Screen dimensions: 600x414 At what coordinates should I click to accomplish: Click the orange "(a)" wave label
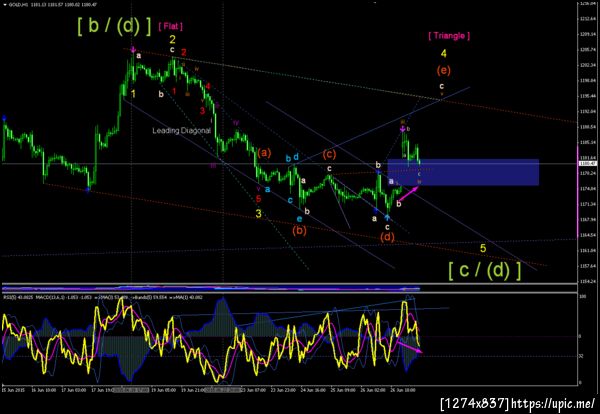(264, 153)
